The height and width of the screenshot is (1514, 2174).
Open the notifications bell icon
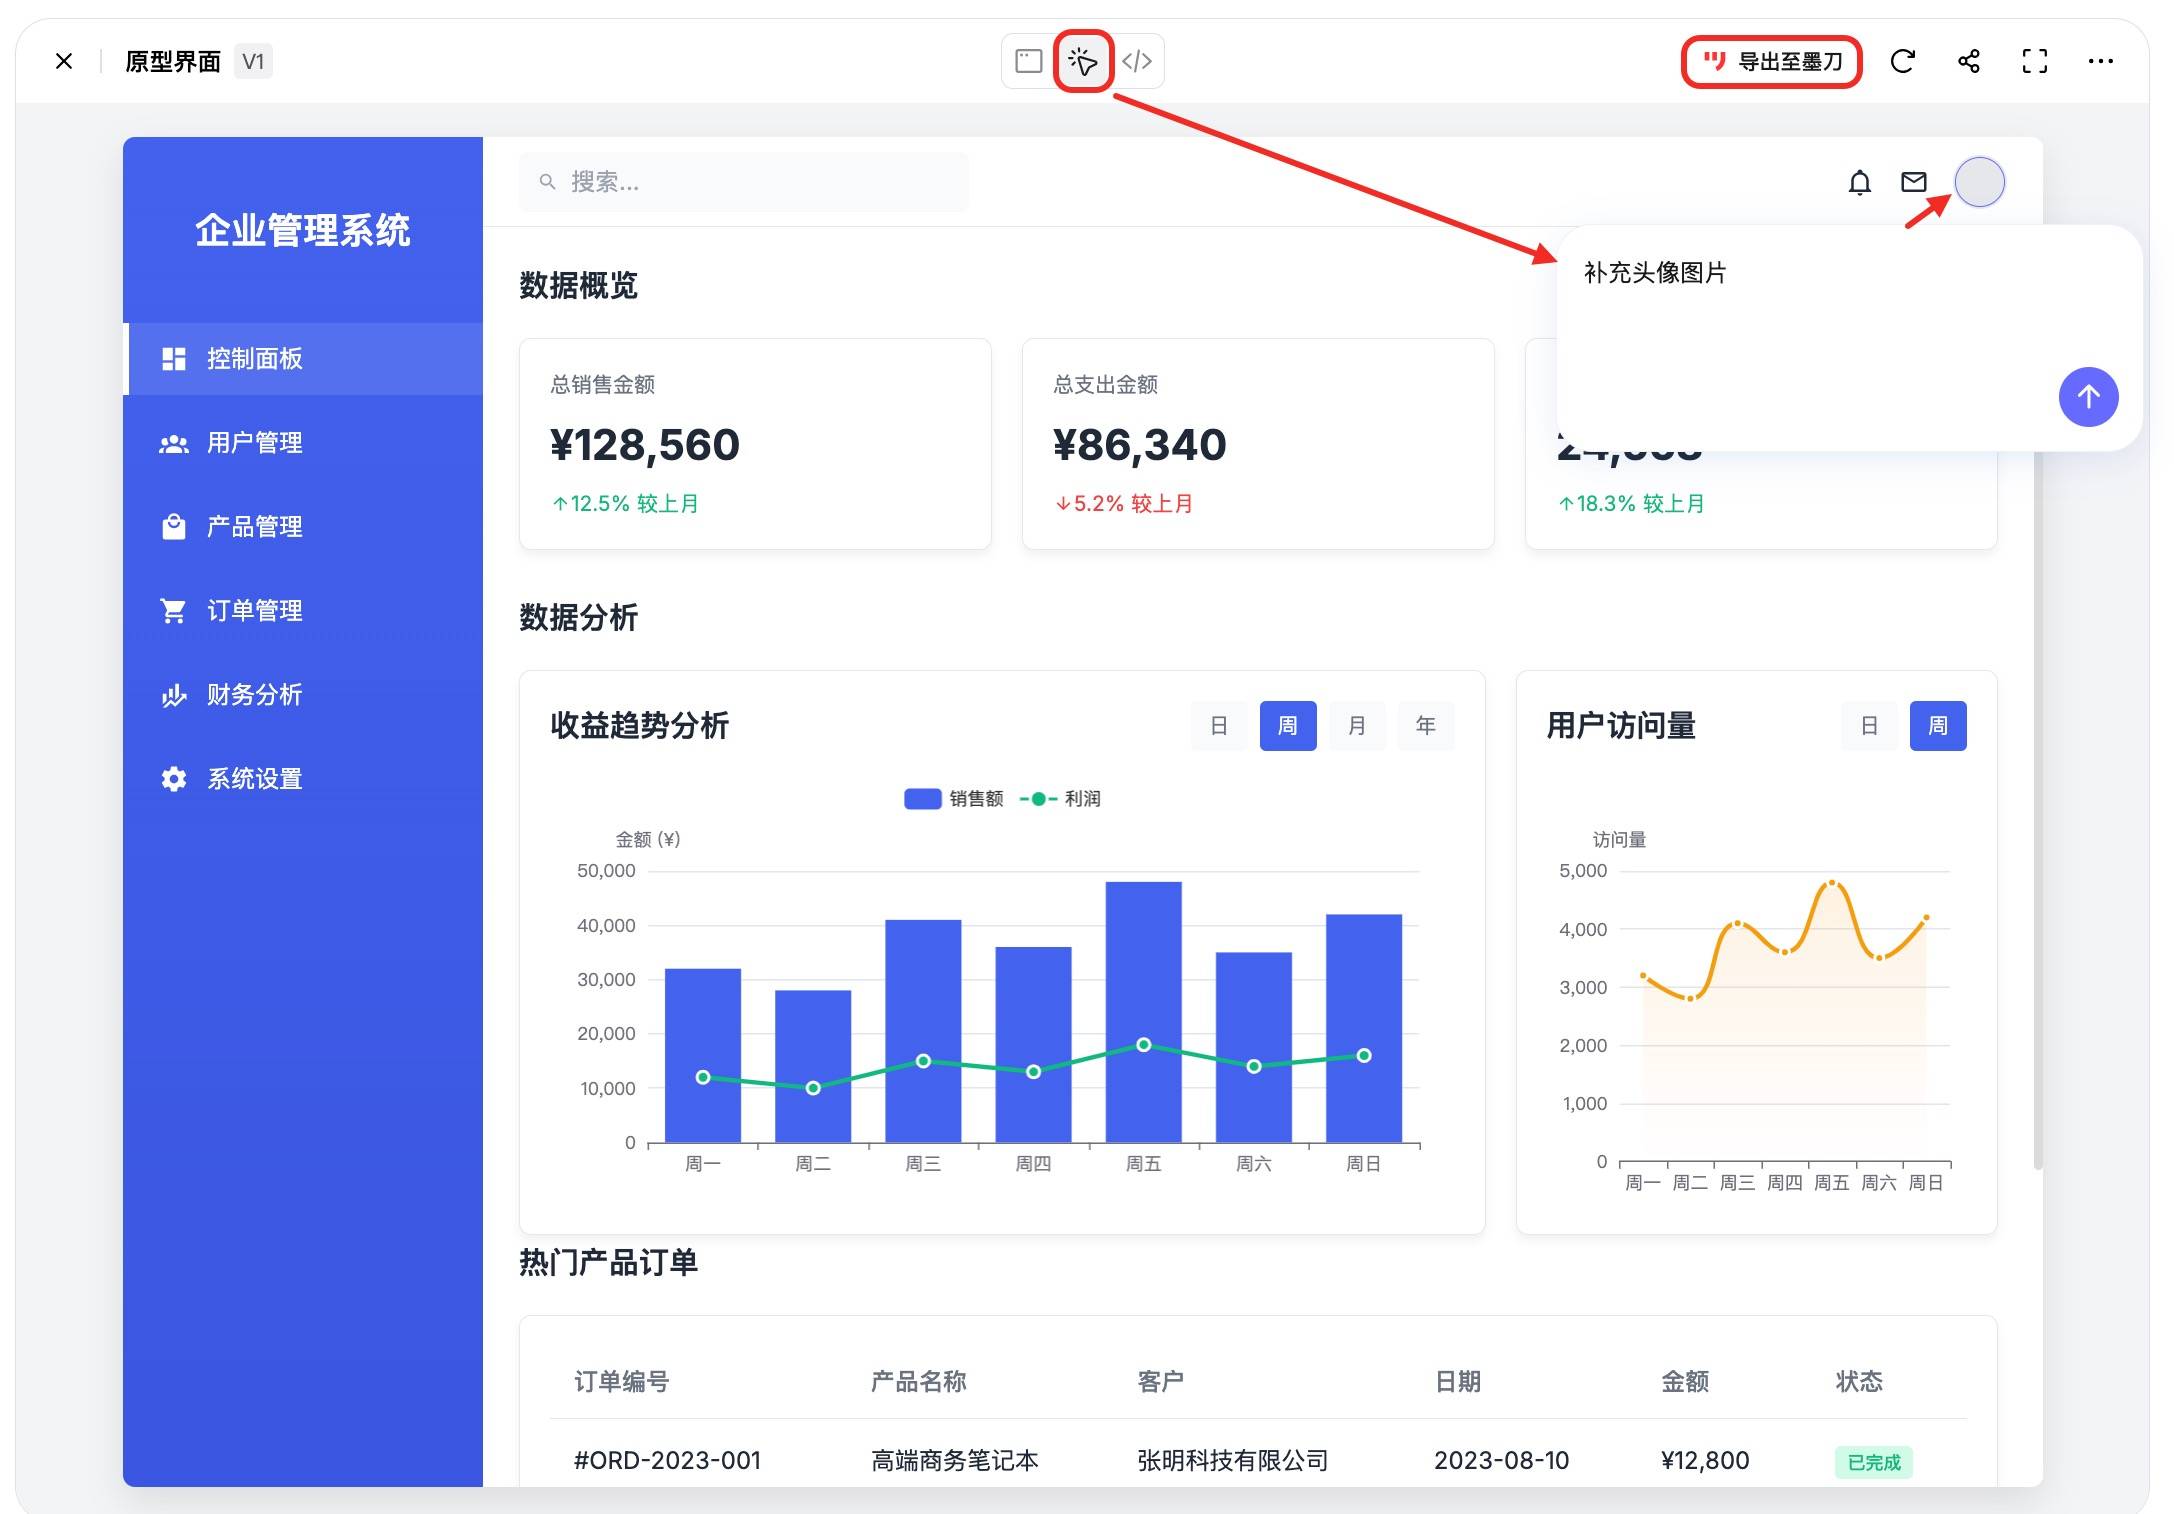click(x=1860, y=182)
